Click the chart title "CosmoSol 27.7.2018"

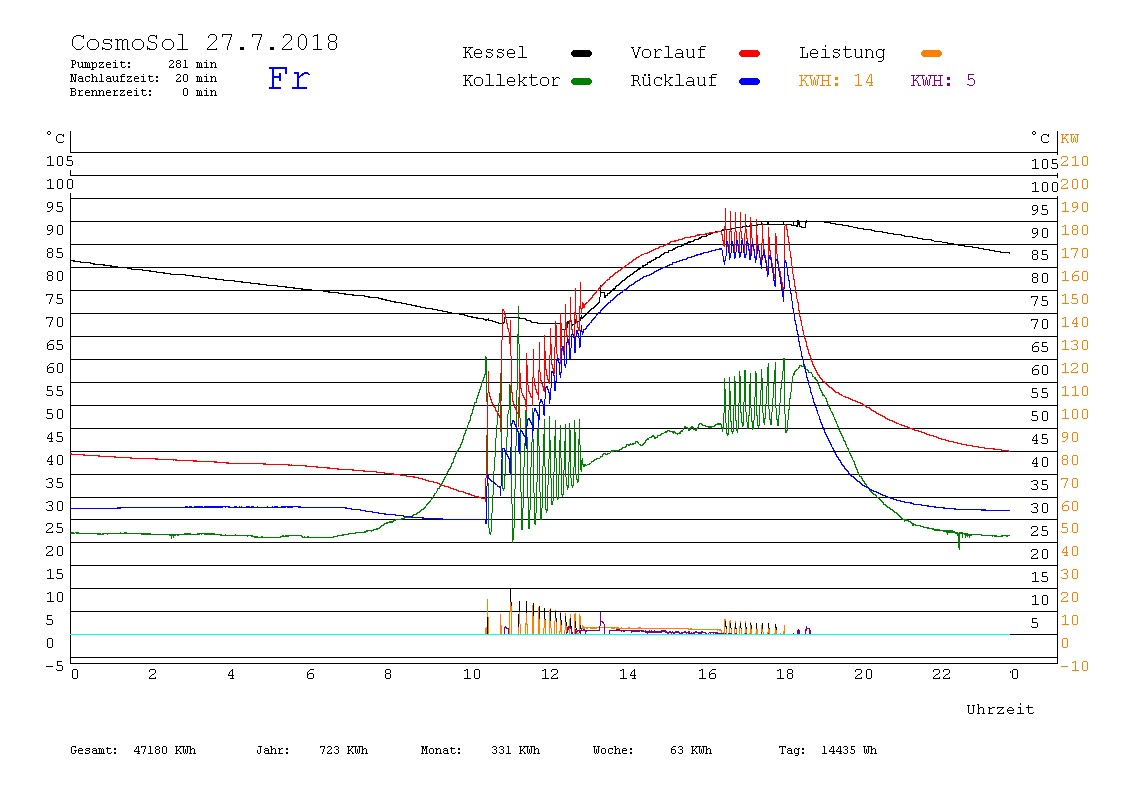[x=204, y=42]
